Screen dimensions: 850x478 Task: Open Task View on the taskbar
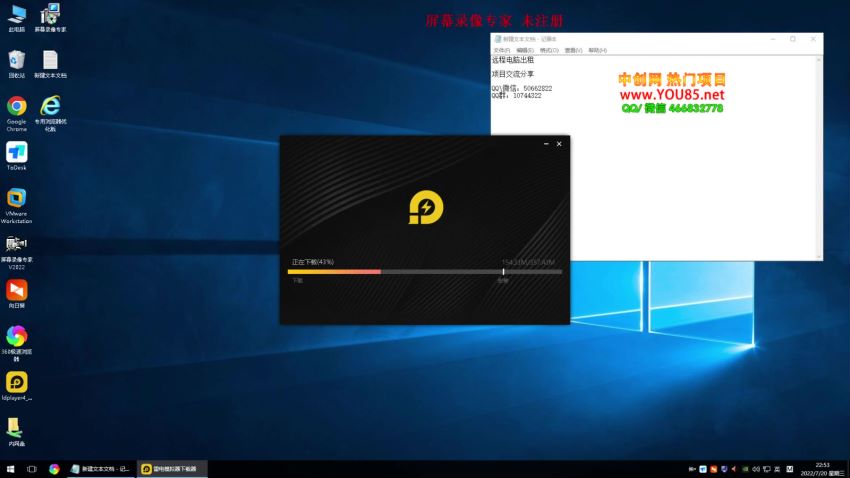(x=31, y=469)
